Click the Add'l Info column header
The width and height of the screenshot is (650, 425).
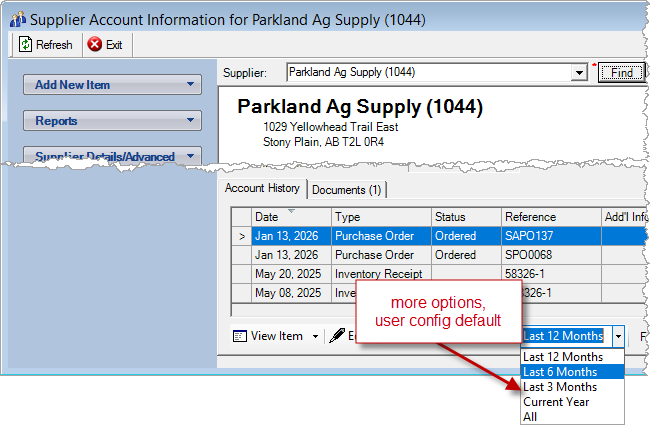tap(625, 217)
